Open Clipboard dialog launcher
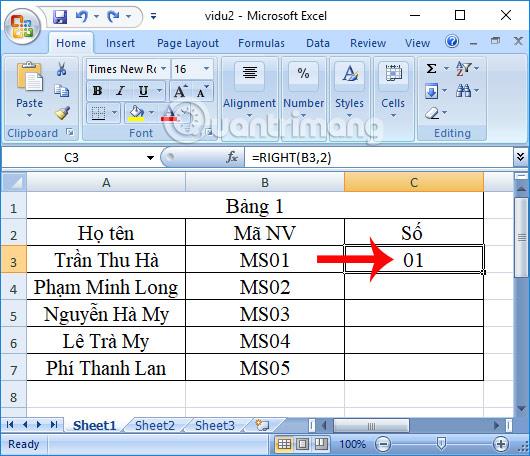The width and height of the screenshot is (530, 456). point(70,132)
